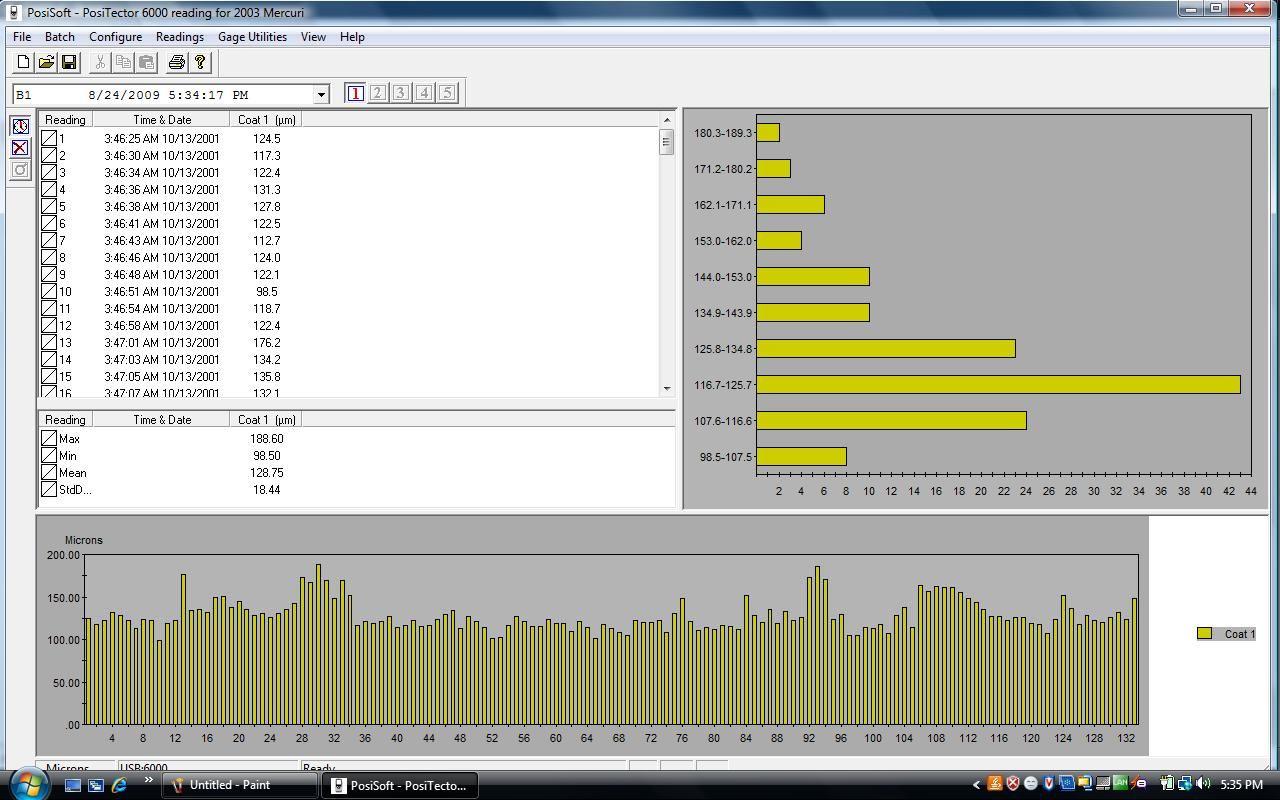
Task: Toggle the checkbox beside the Max row
Action: [x=49, y=439]
